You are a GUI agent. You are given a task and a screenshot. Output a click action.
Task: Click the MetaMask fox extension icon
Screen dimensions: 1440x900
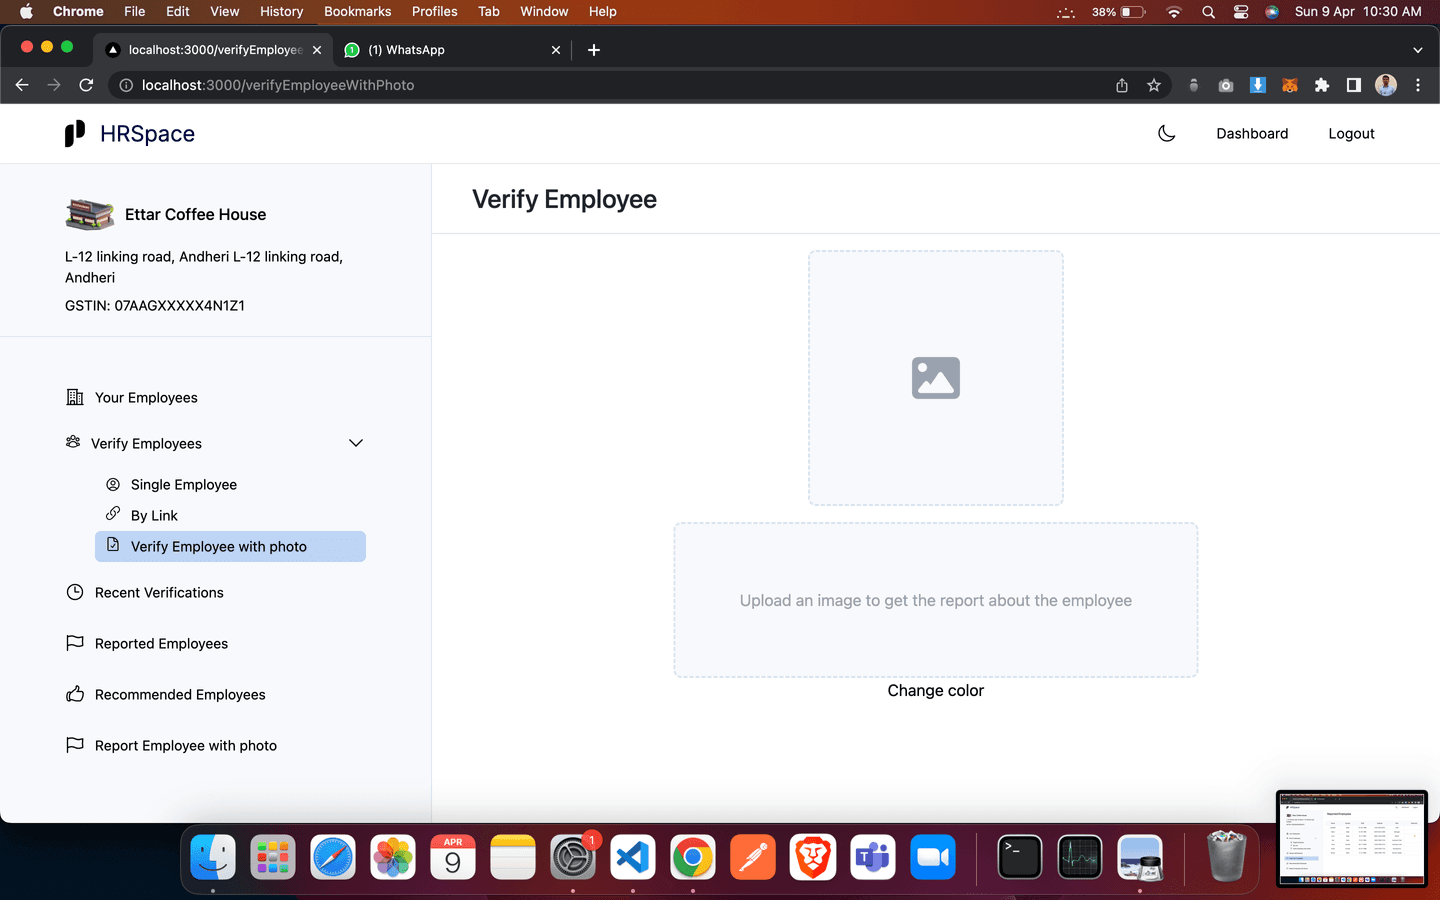[x=1290, y=85]
